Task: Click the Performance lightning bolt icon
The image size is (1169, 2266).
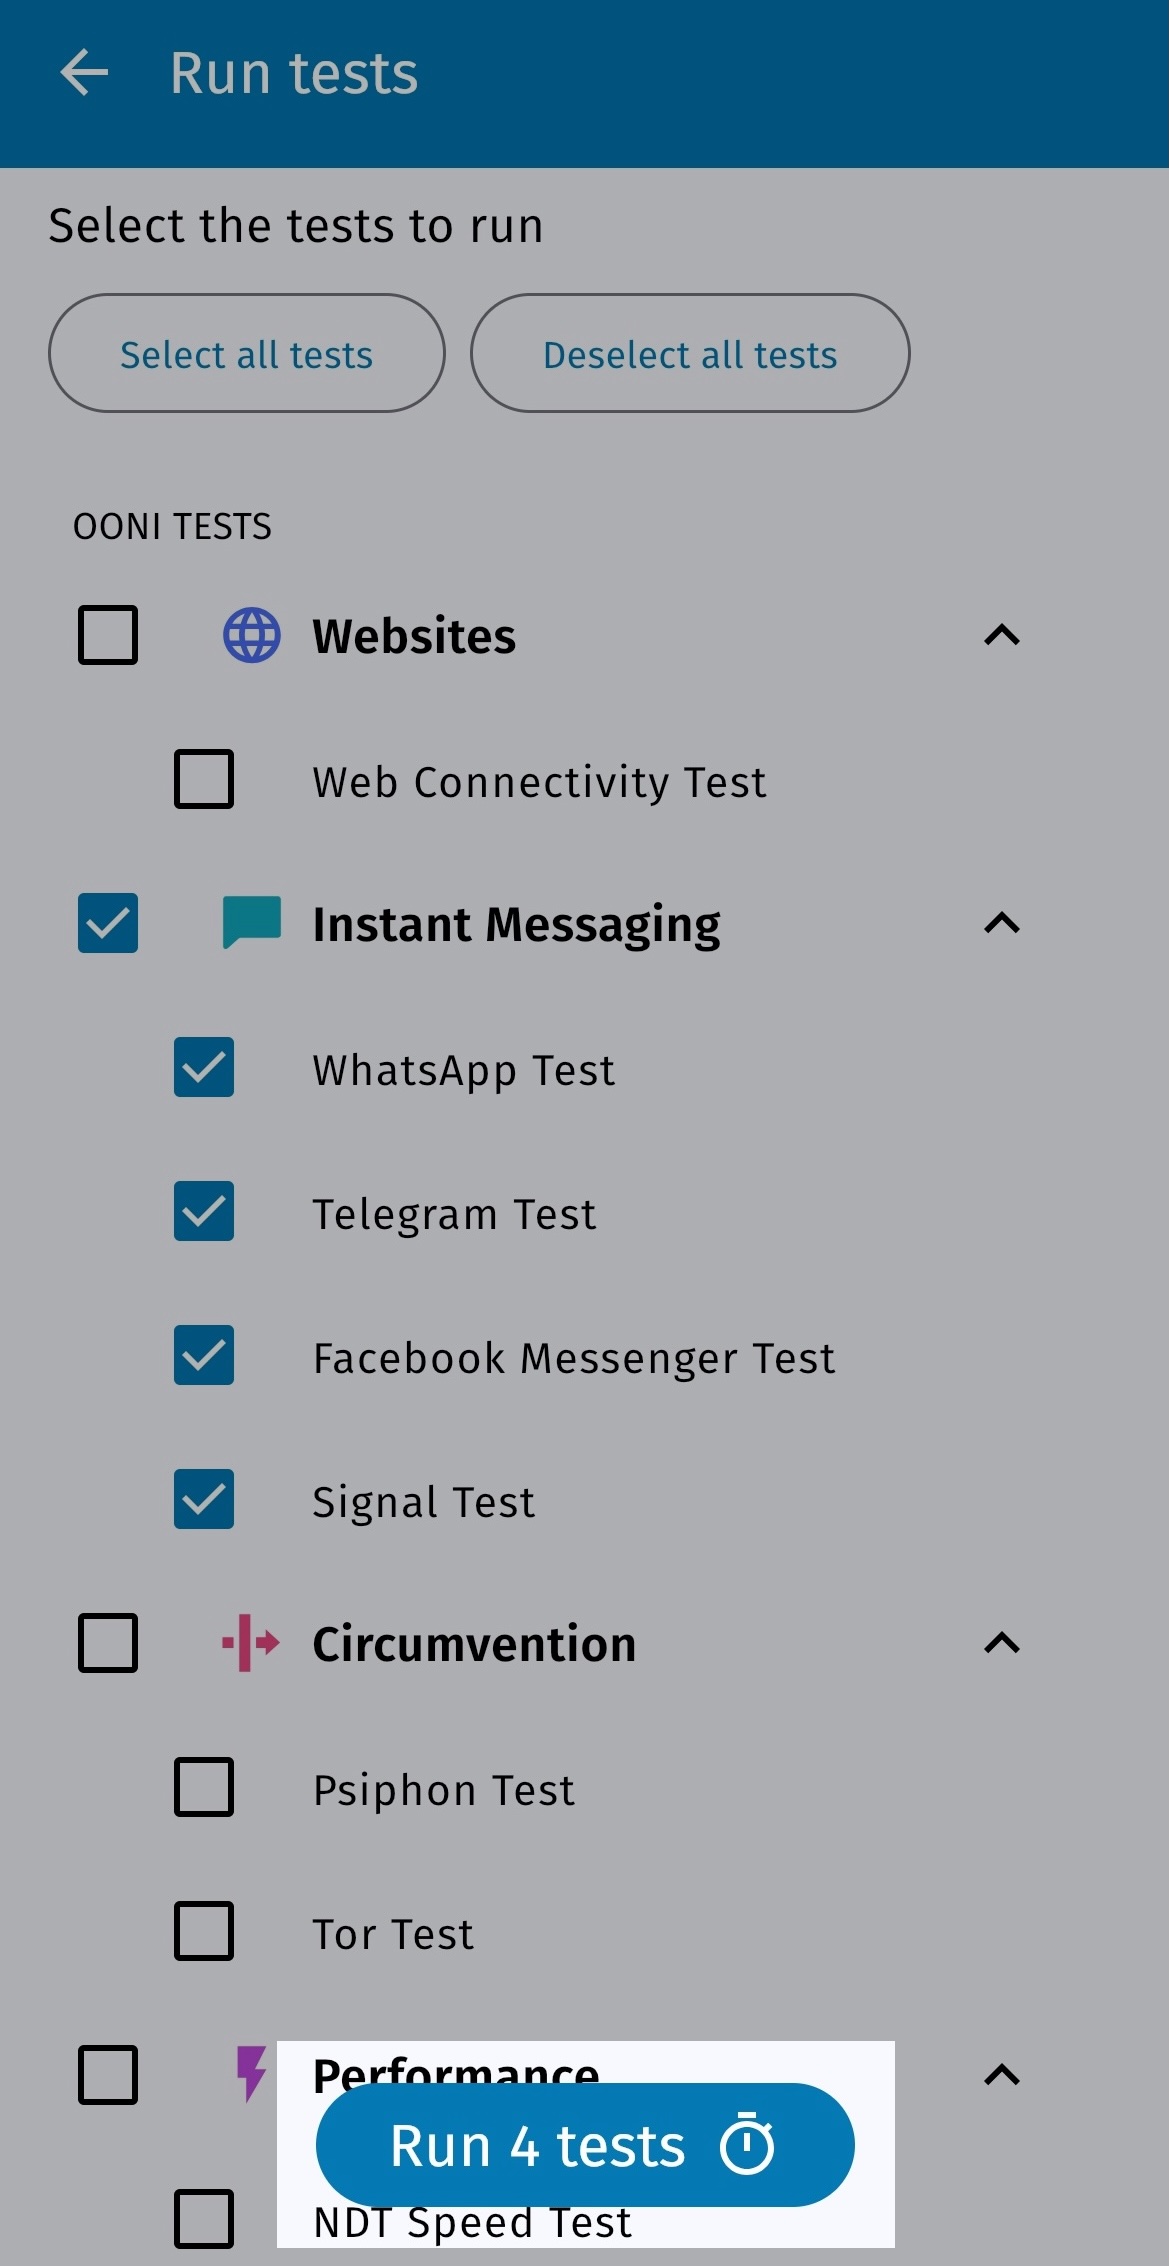Action: click(x=251, y=2072)
